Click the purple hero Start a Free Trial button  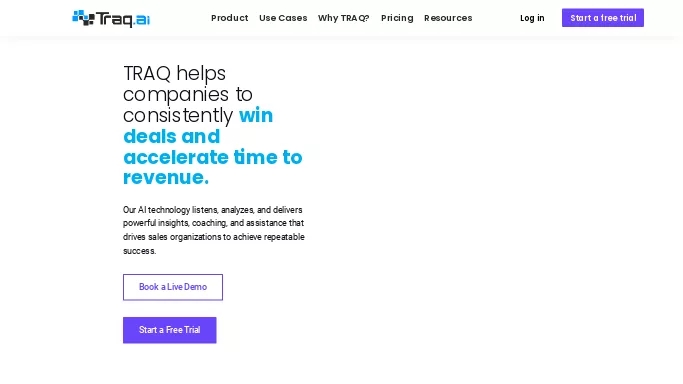pyautogui.click(x=169, y=330)
